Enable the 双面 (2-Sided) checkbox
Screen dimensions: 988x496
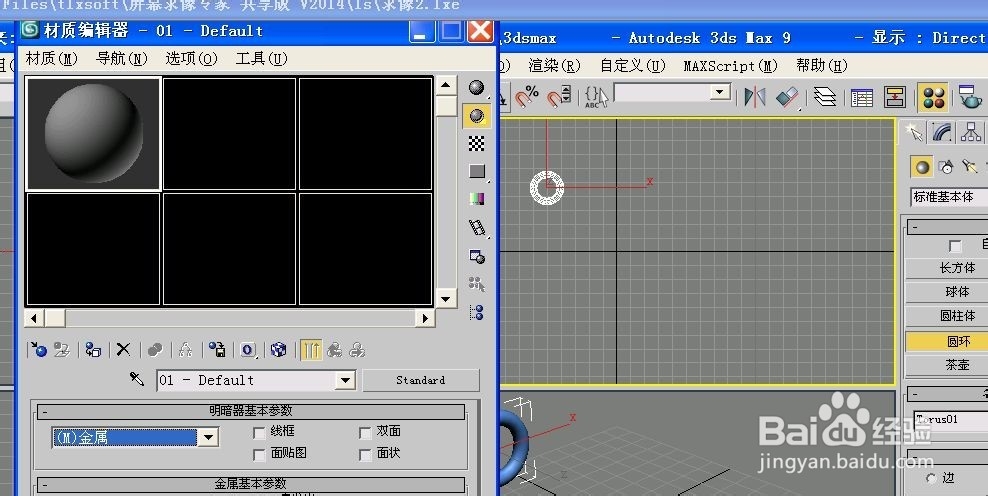click(x=365, y=433)
